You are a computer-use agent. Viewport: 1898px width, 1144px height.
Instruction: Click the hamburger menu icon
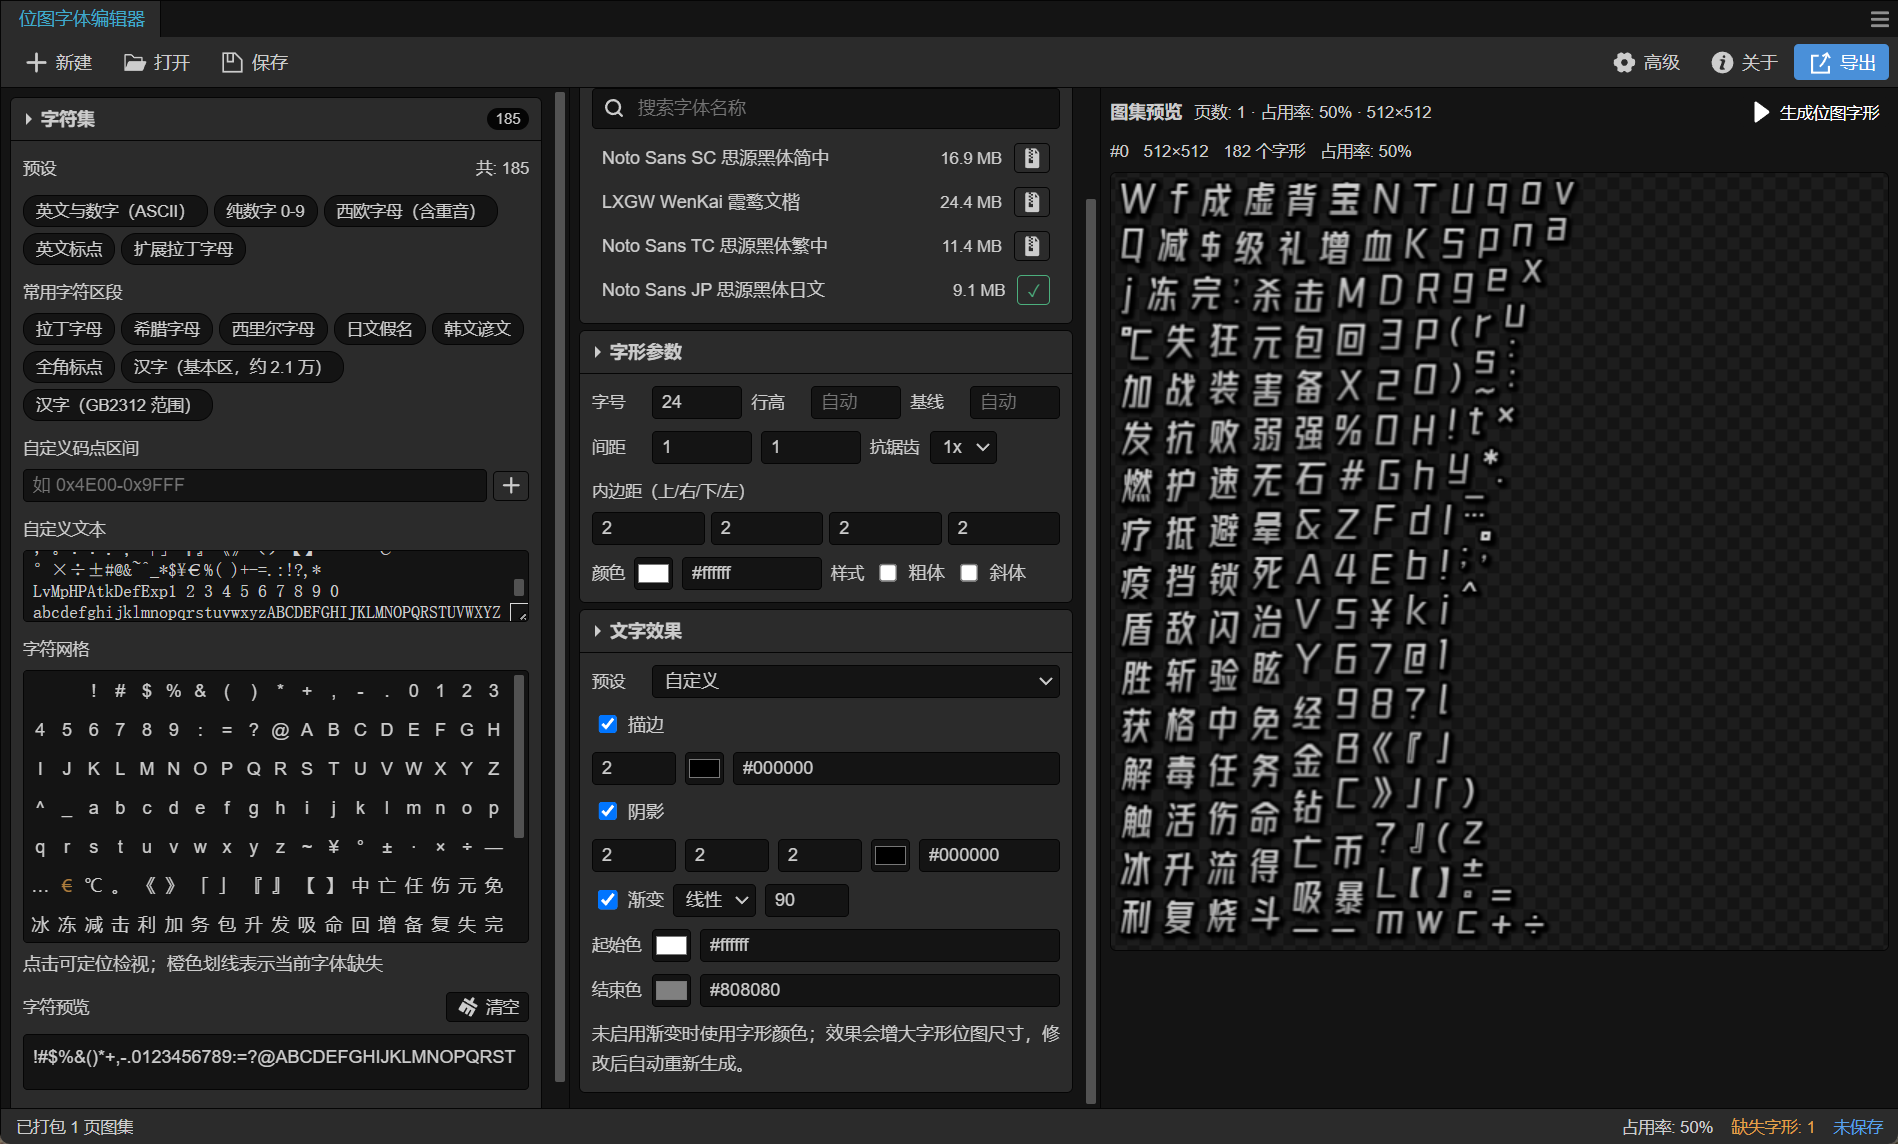(1879, 19)
